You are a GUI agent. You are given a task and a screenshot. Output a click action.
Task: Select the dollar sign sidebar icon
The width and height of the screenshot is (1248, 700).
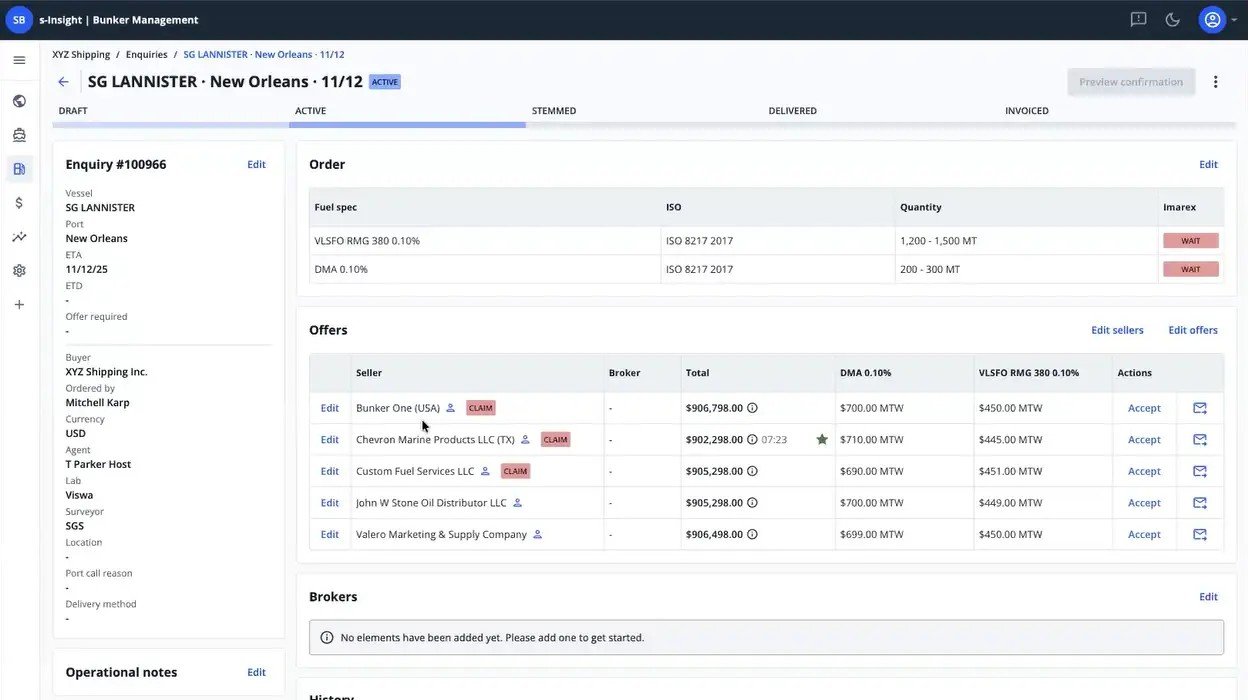pyautogui.click(x=19, y=203)
